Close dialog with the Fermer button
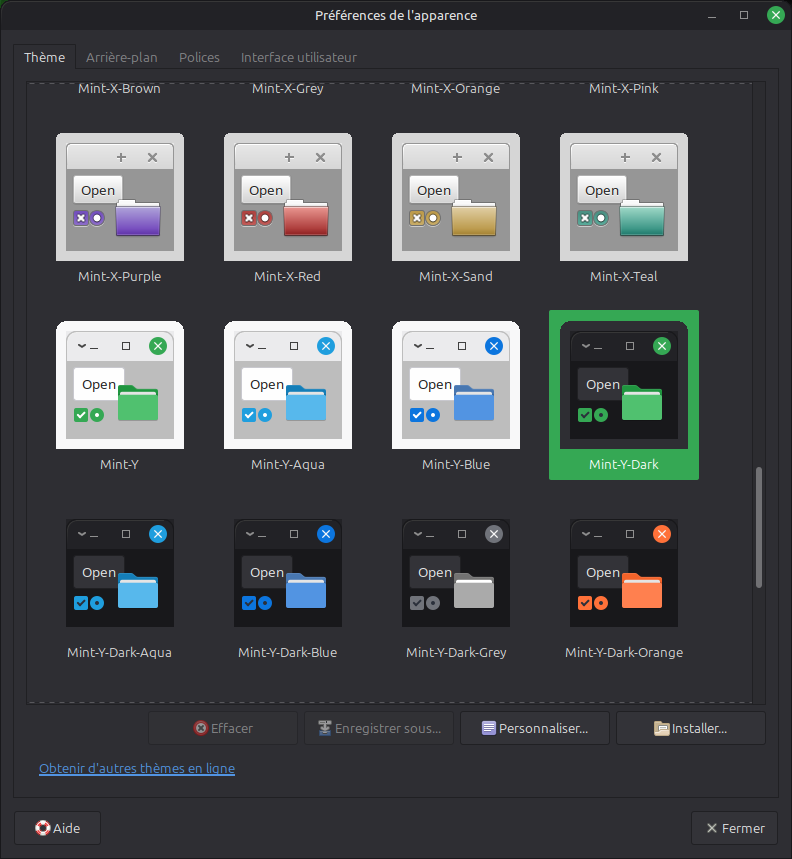This screenshot has width=792, height=859. [x=734, y=828]
